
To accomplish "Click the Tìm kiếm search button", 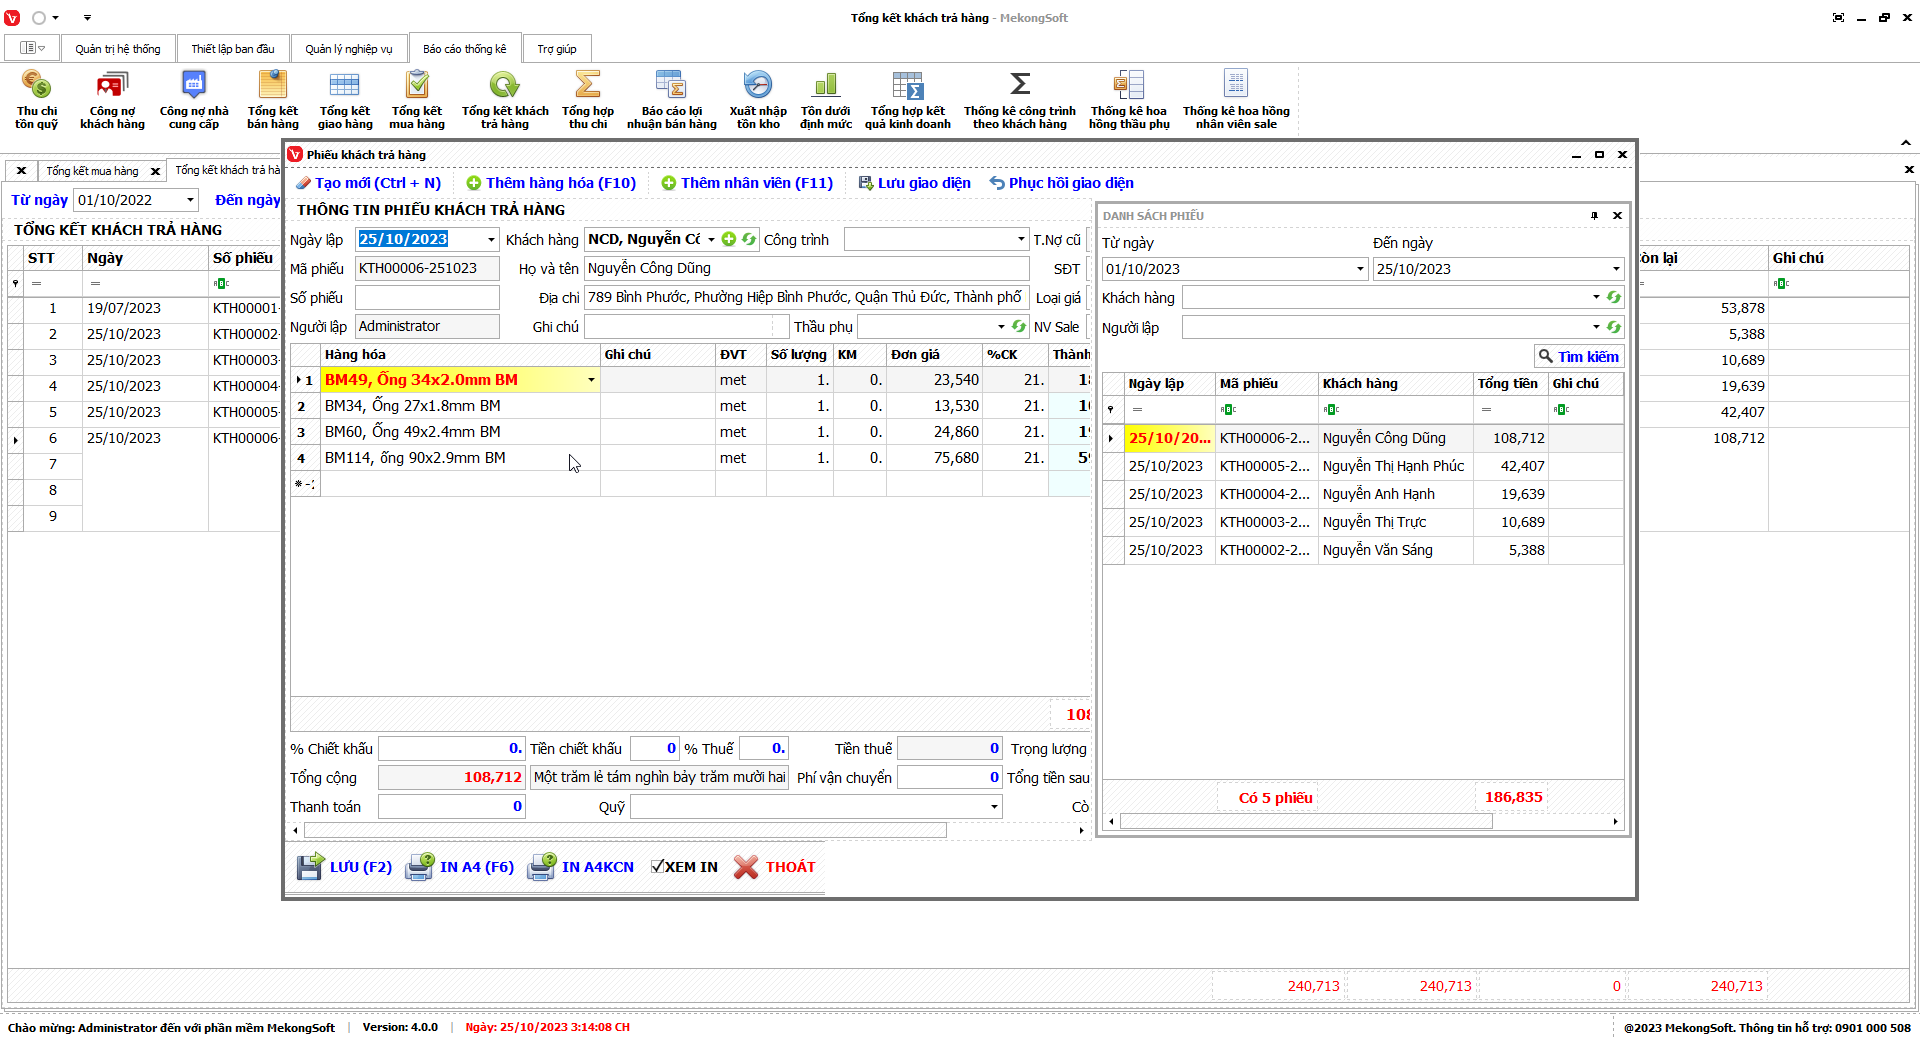I will pyautogui.click(x=1579, y=357).
